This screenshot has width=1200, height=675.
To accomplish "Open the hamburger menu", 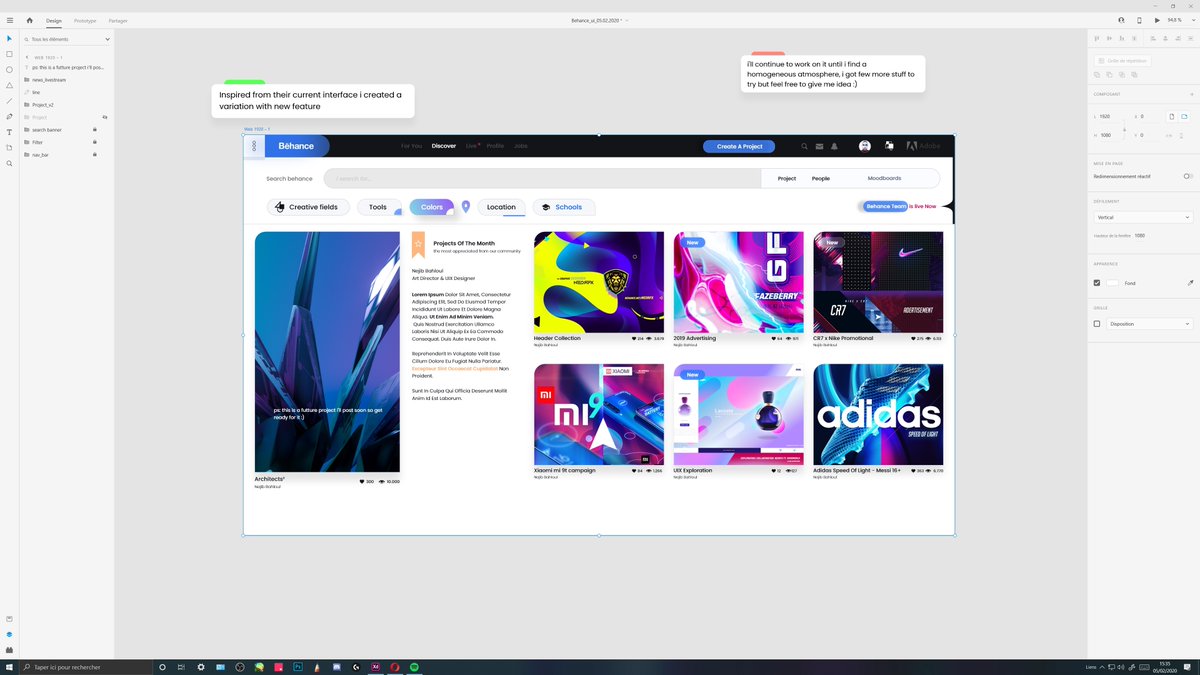I will [x=10, y=20].
